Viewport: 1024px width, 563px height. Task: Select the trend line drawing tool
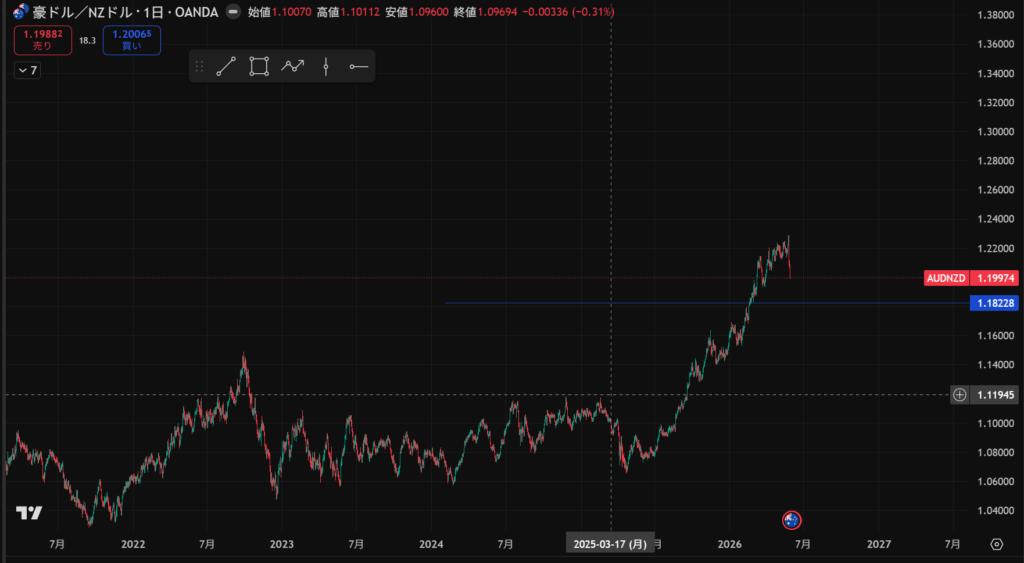(226, 67)
